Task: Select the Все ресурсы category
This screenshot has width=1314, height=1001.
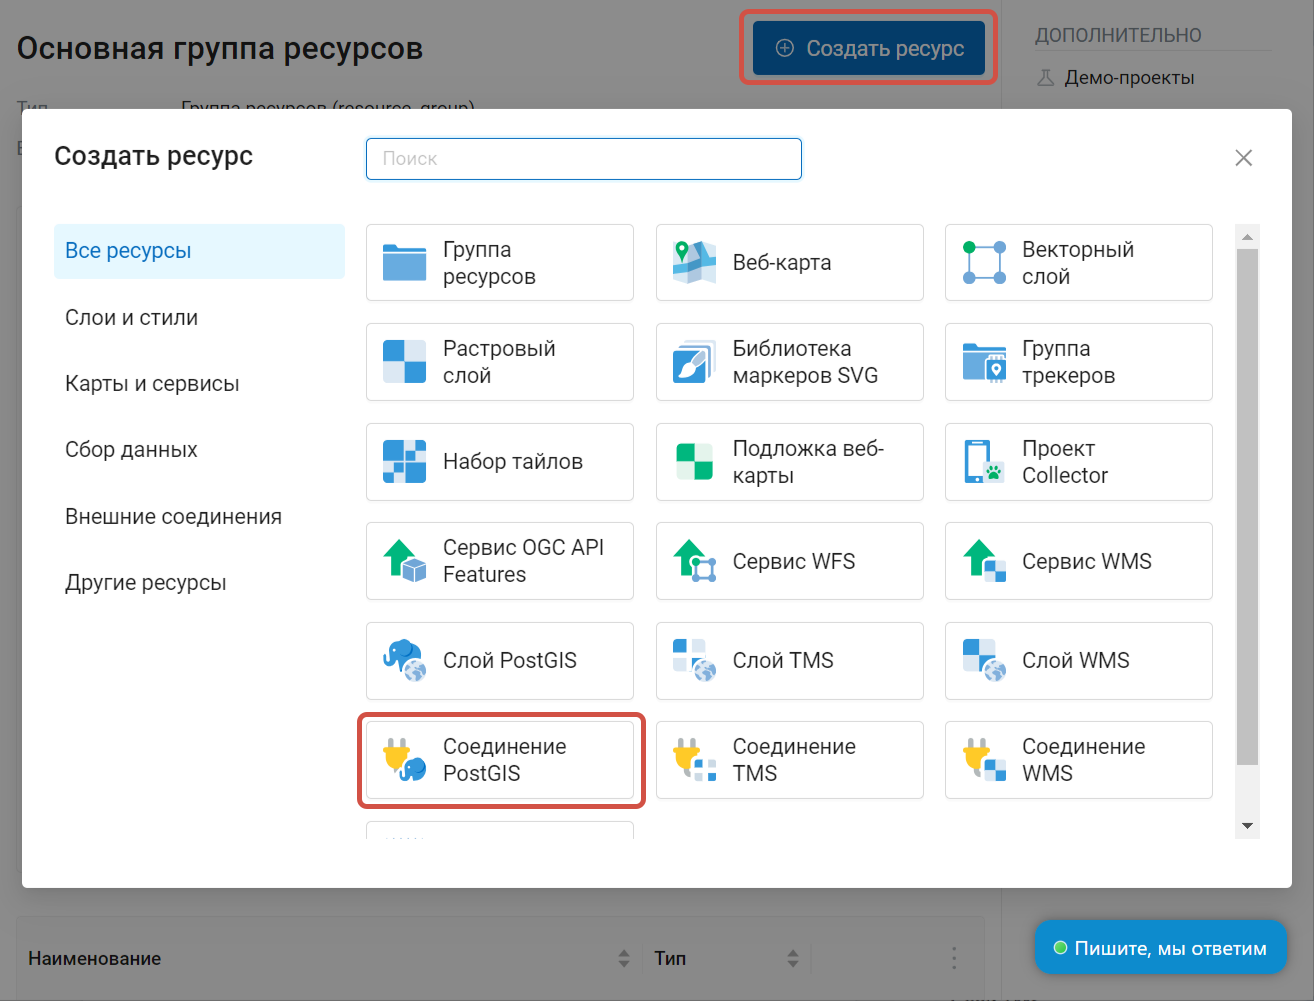Action: pyautogui.click(x=199, y=251)
